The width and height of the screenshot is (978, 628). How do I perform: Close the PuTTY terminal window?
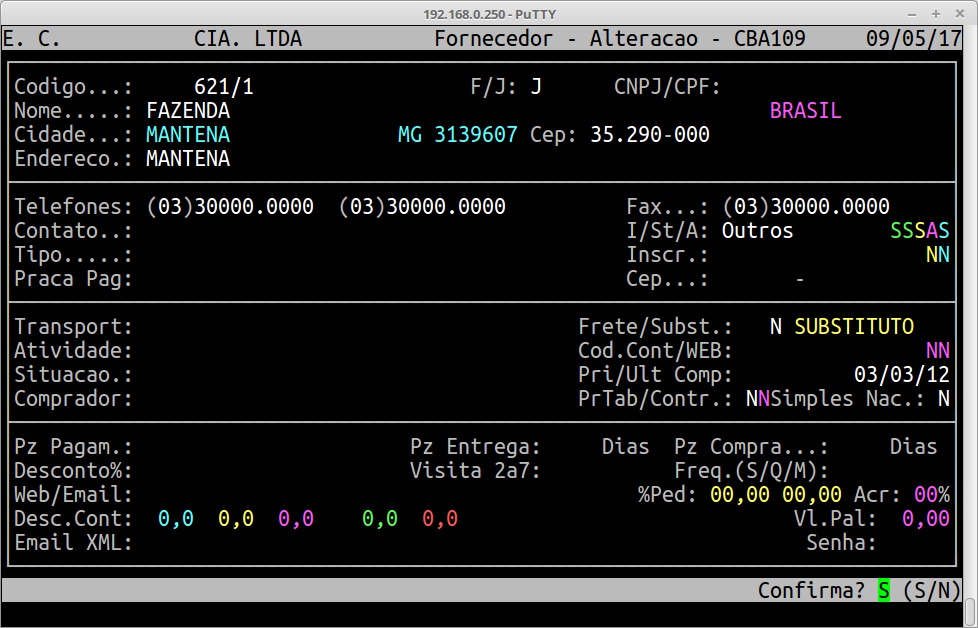[959, 13]
